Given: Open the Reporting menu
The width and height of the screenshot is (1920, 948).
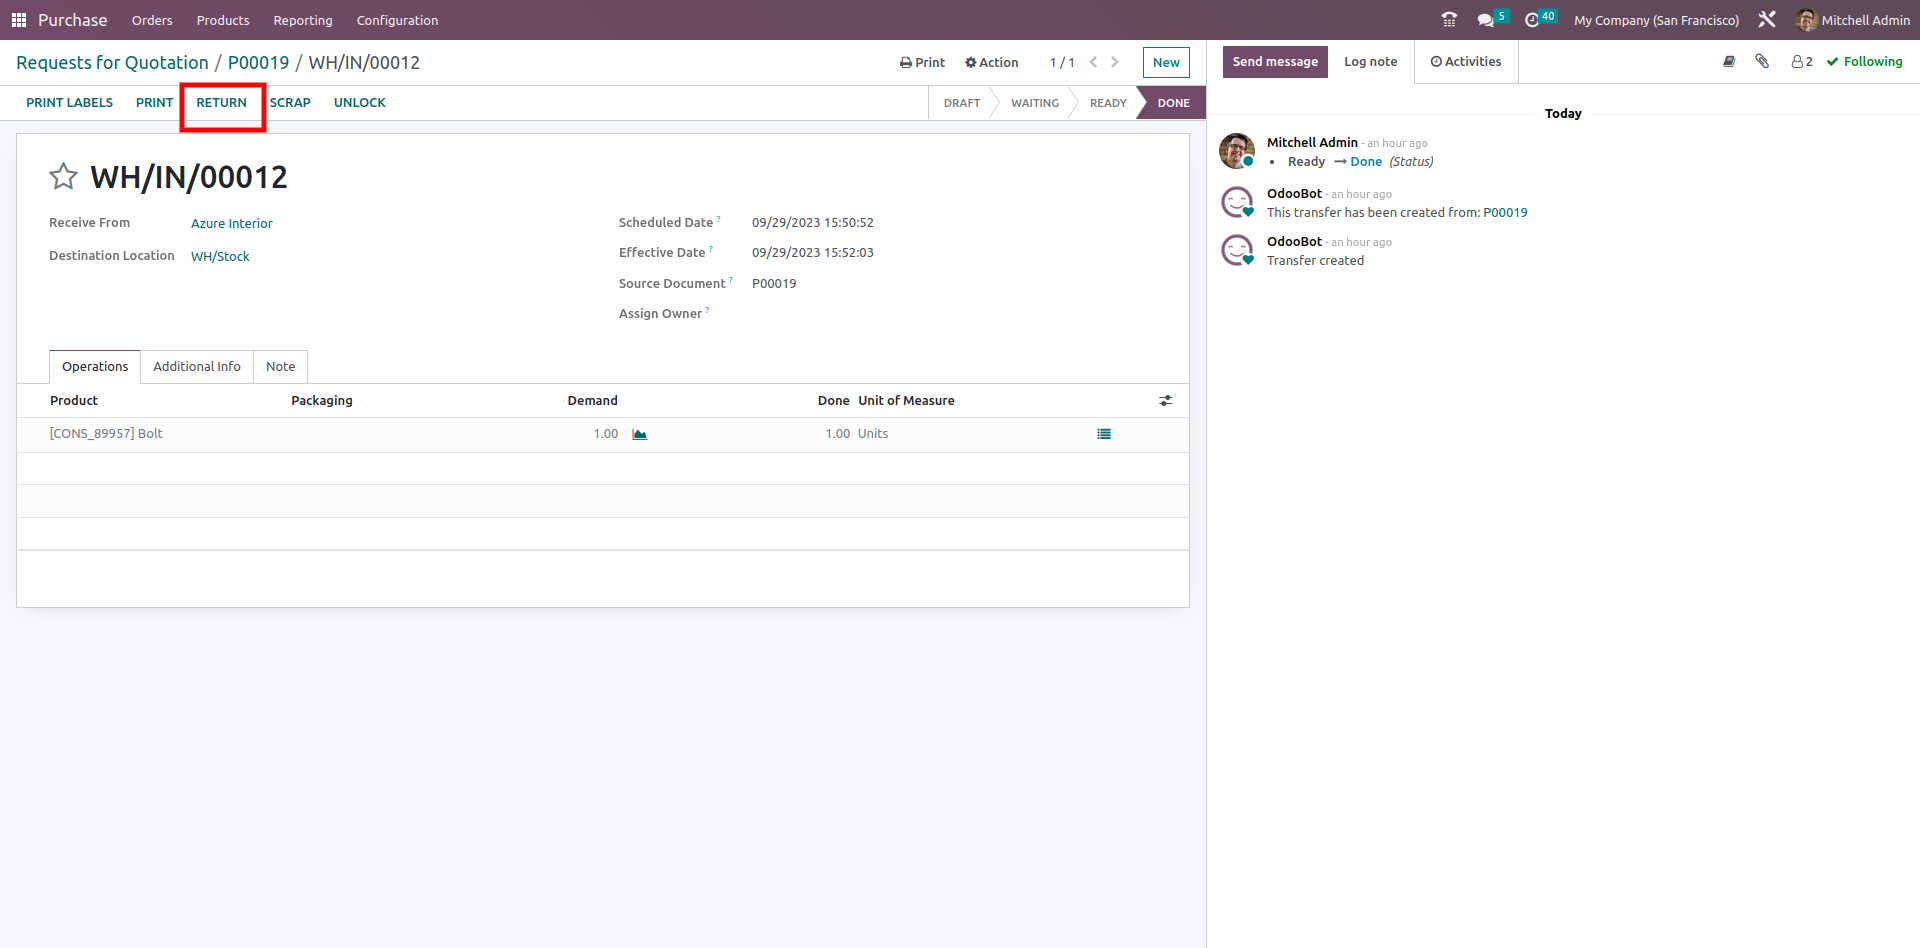Looking at the screenshot, I should point(303,20).
